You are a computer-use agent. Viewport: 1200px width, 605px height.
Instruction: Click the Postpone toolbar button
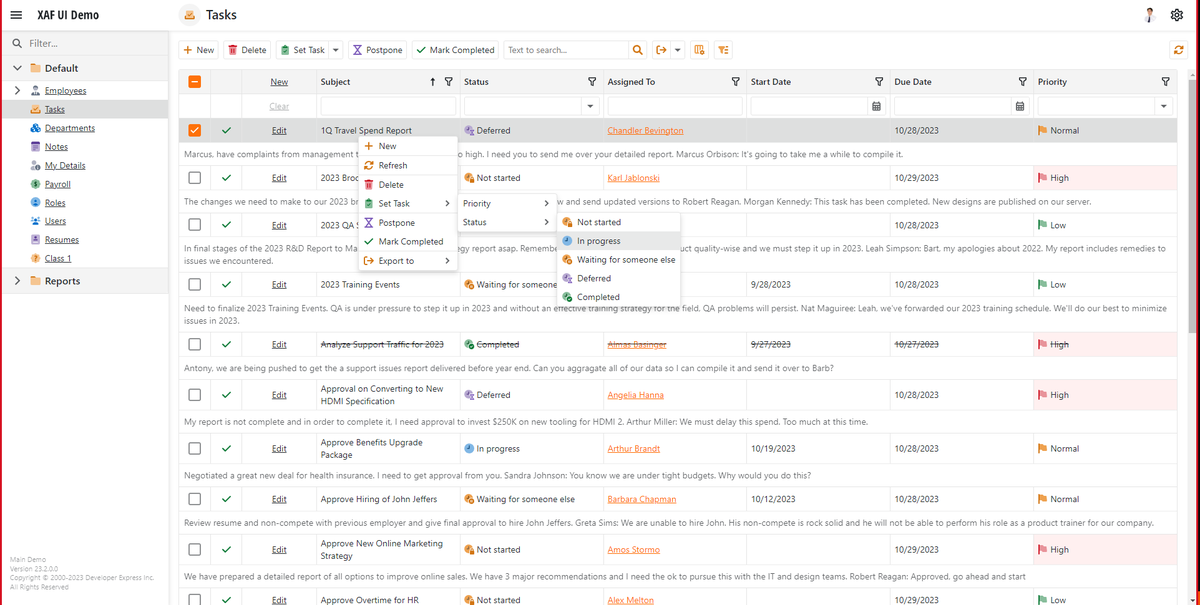pos(377,50)
